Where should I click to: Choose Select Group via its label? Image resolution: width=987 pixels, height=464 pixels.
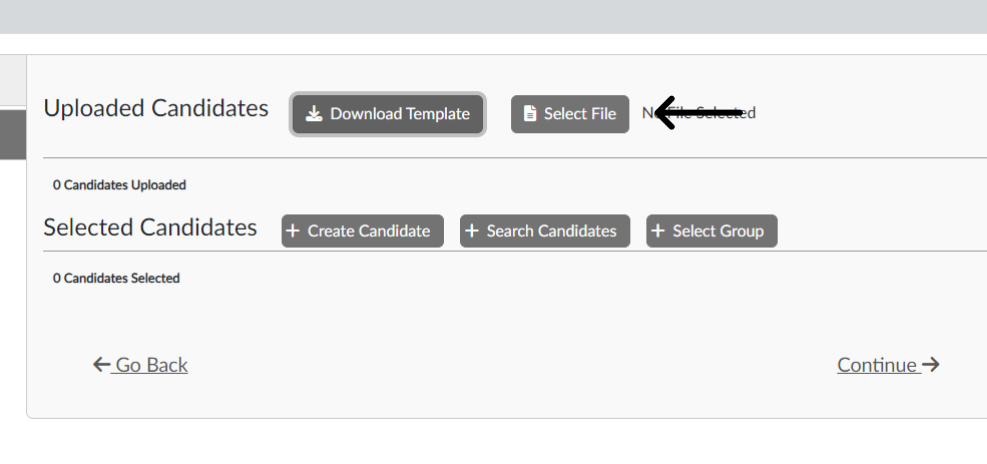717,231
